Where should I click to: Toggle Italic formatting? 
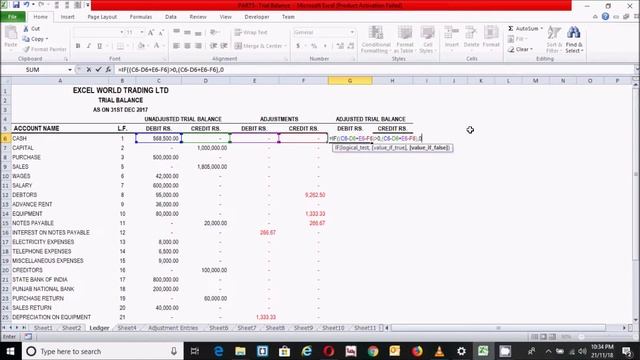[89, 46]
